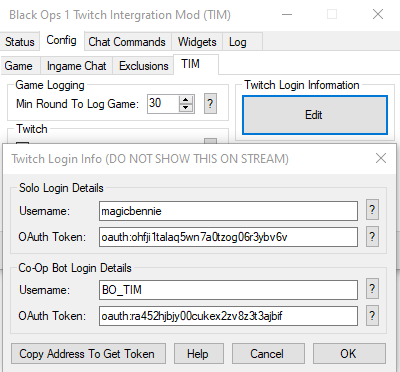The height and width of the screenshot is (372, 400).
Task: Open the Help button in login dialog
Action: (198, 353)
